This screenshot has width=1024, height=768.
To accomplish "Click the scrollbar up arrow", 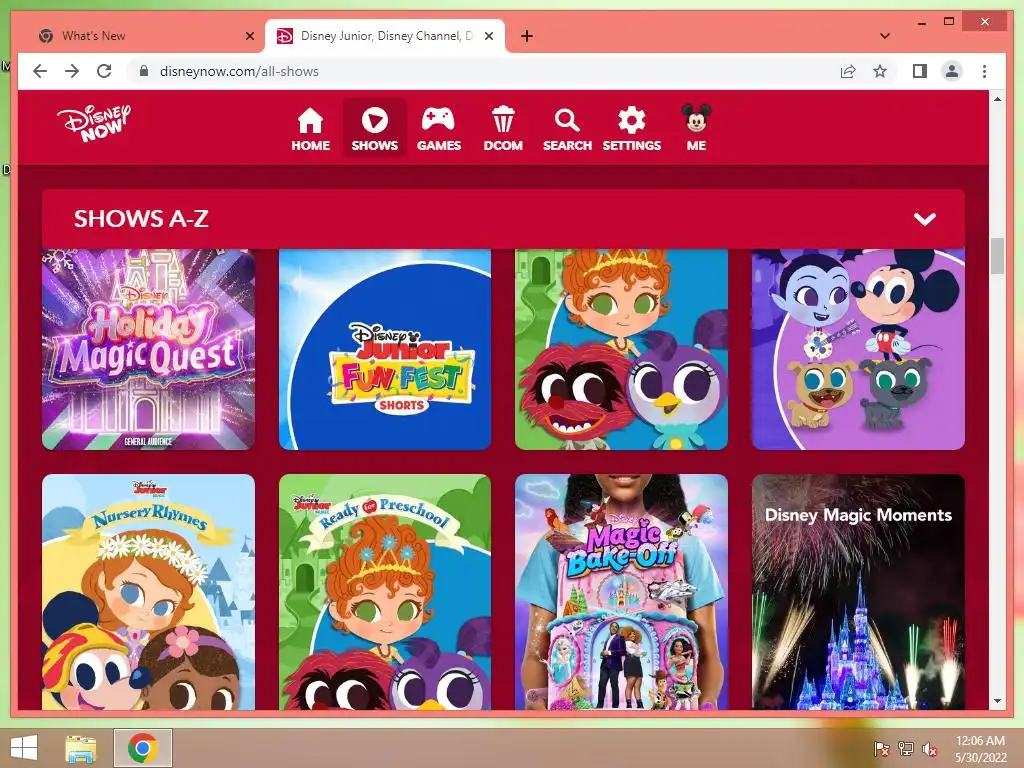I will [x=997, y=99].
